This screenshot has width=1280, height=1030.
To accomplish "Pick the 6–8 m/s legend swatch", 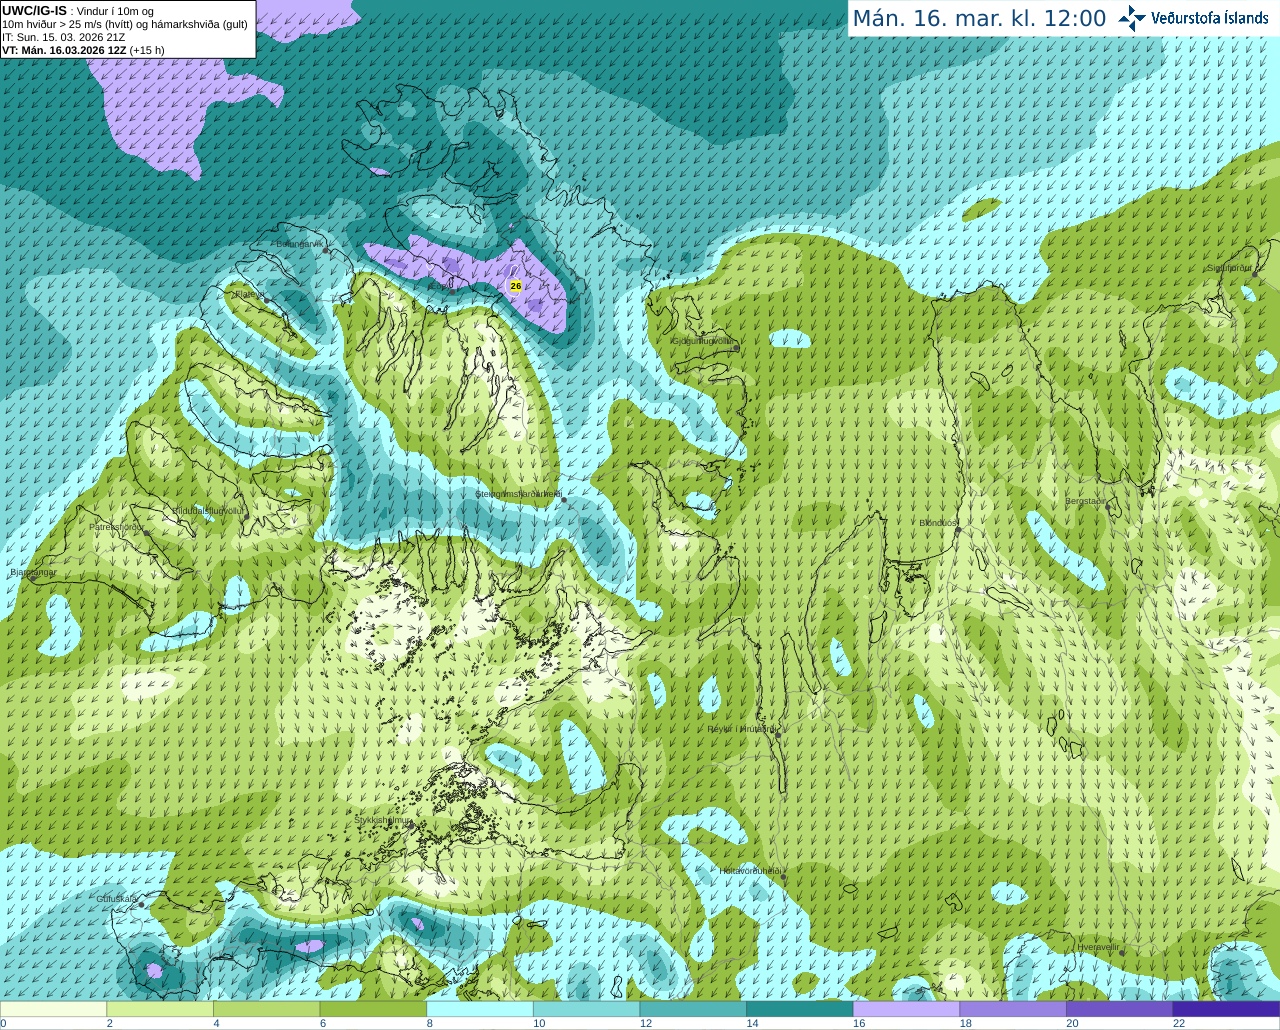I will tap(373, 1009).
